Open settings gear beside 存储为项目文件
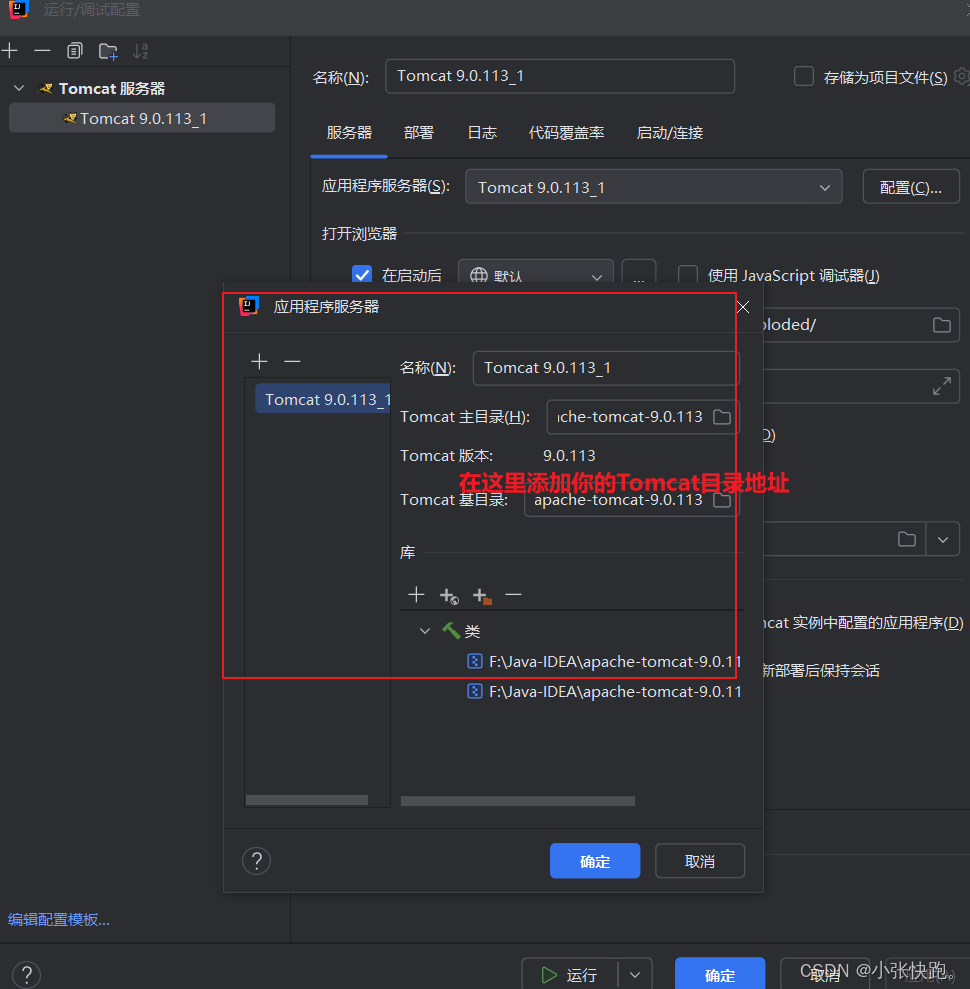The image size is (970, 989). click(962, 76)
